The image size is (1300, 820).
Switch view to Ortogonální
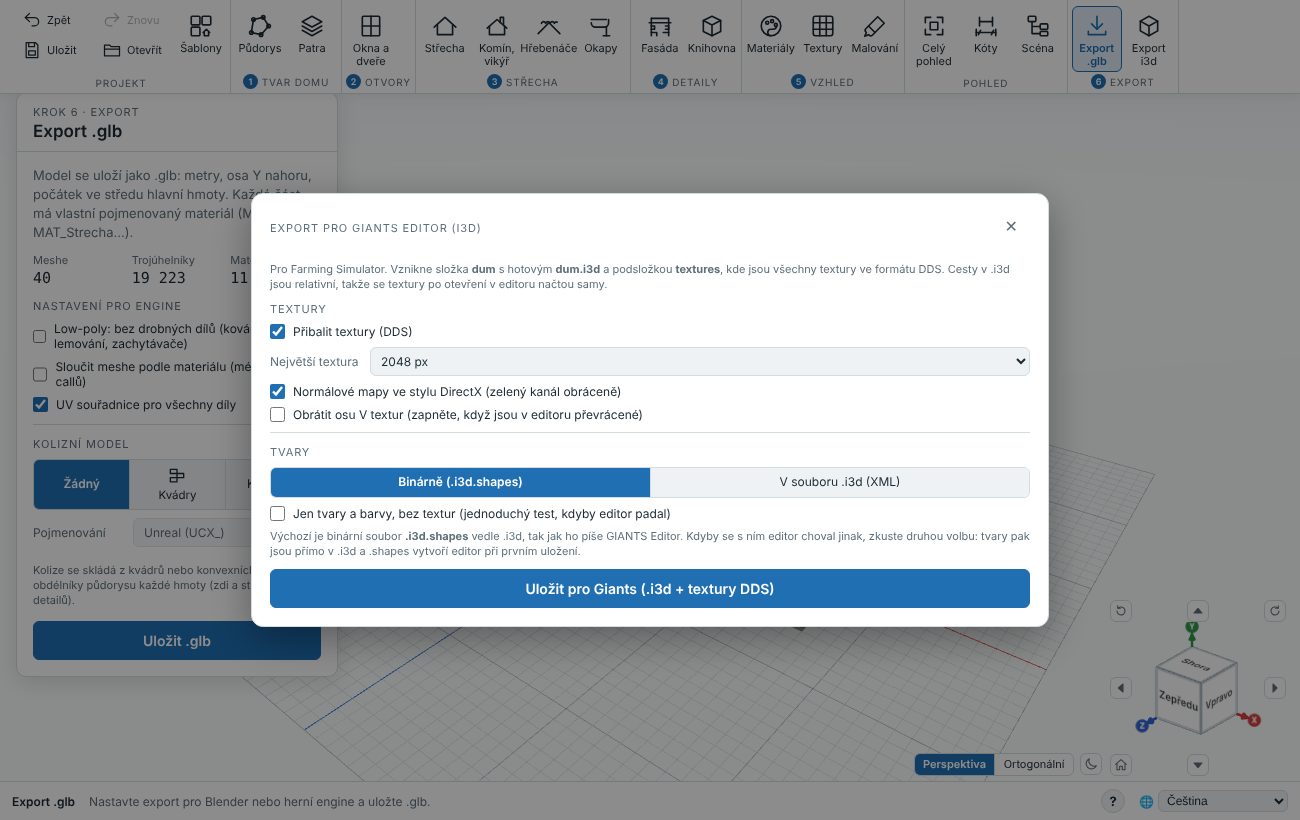click(x=1034, y=764)
